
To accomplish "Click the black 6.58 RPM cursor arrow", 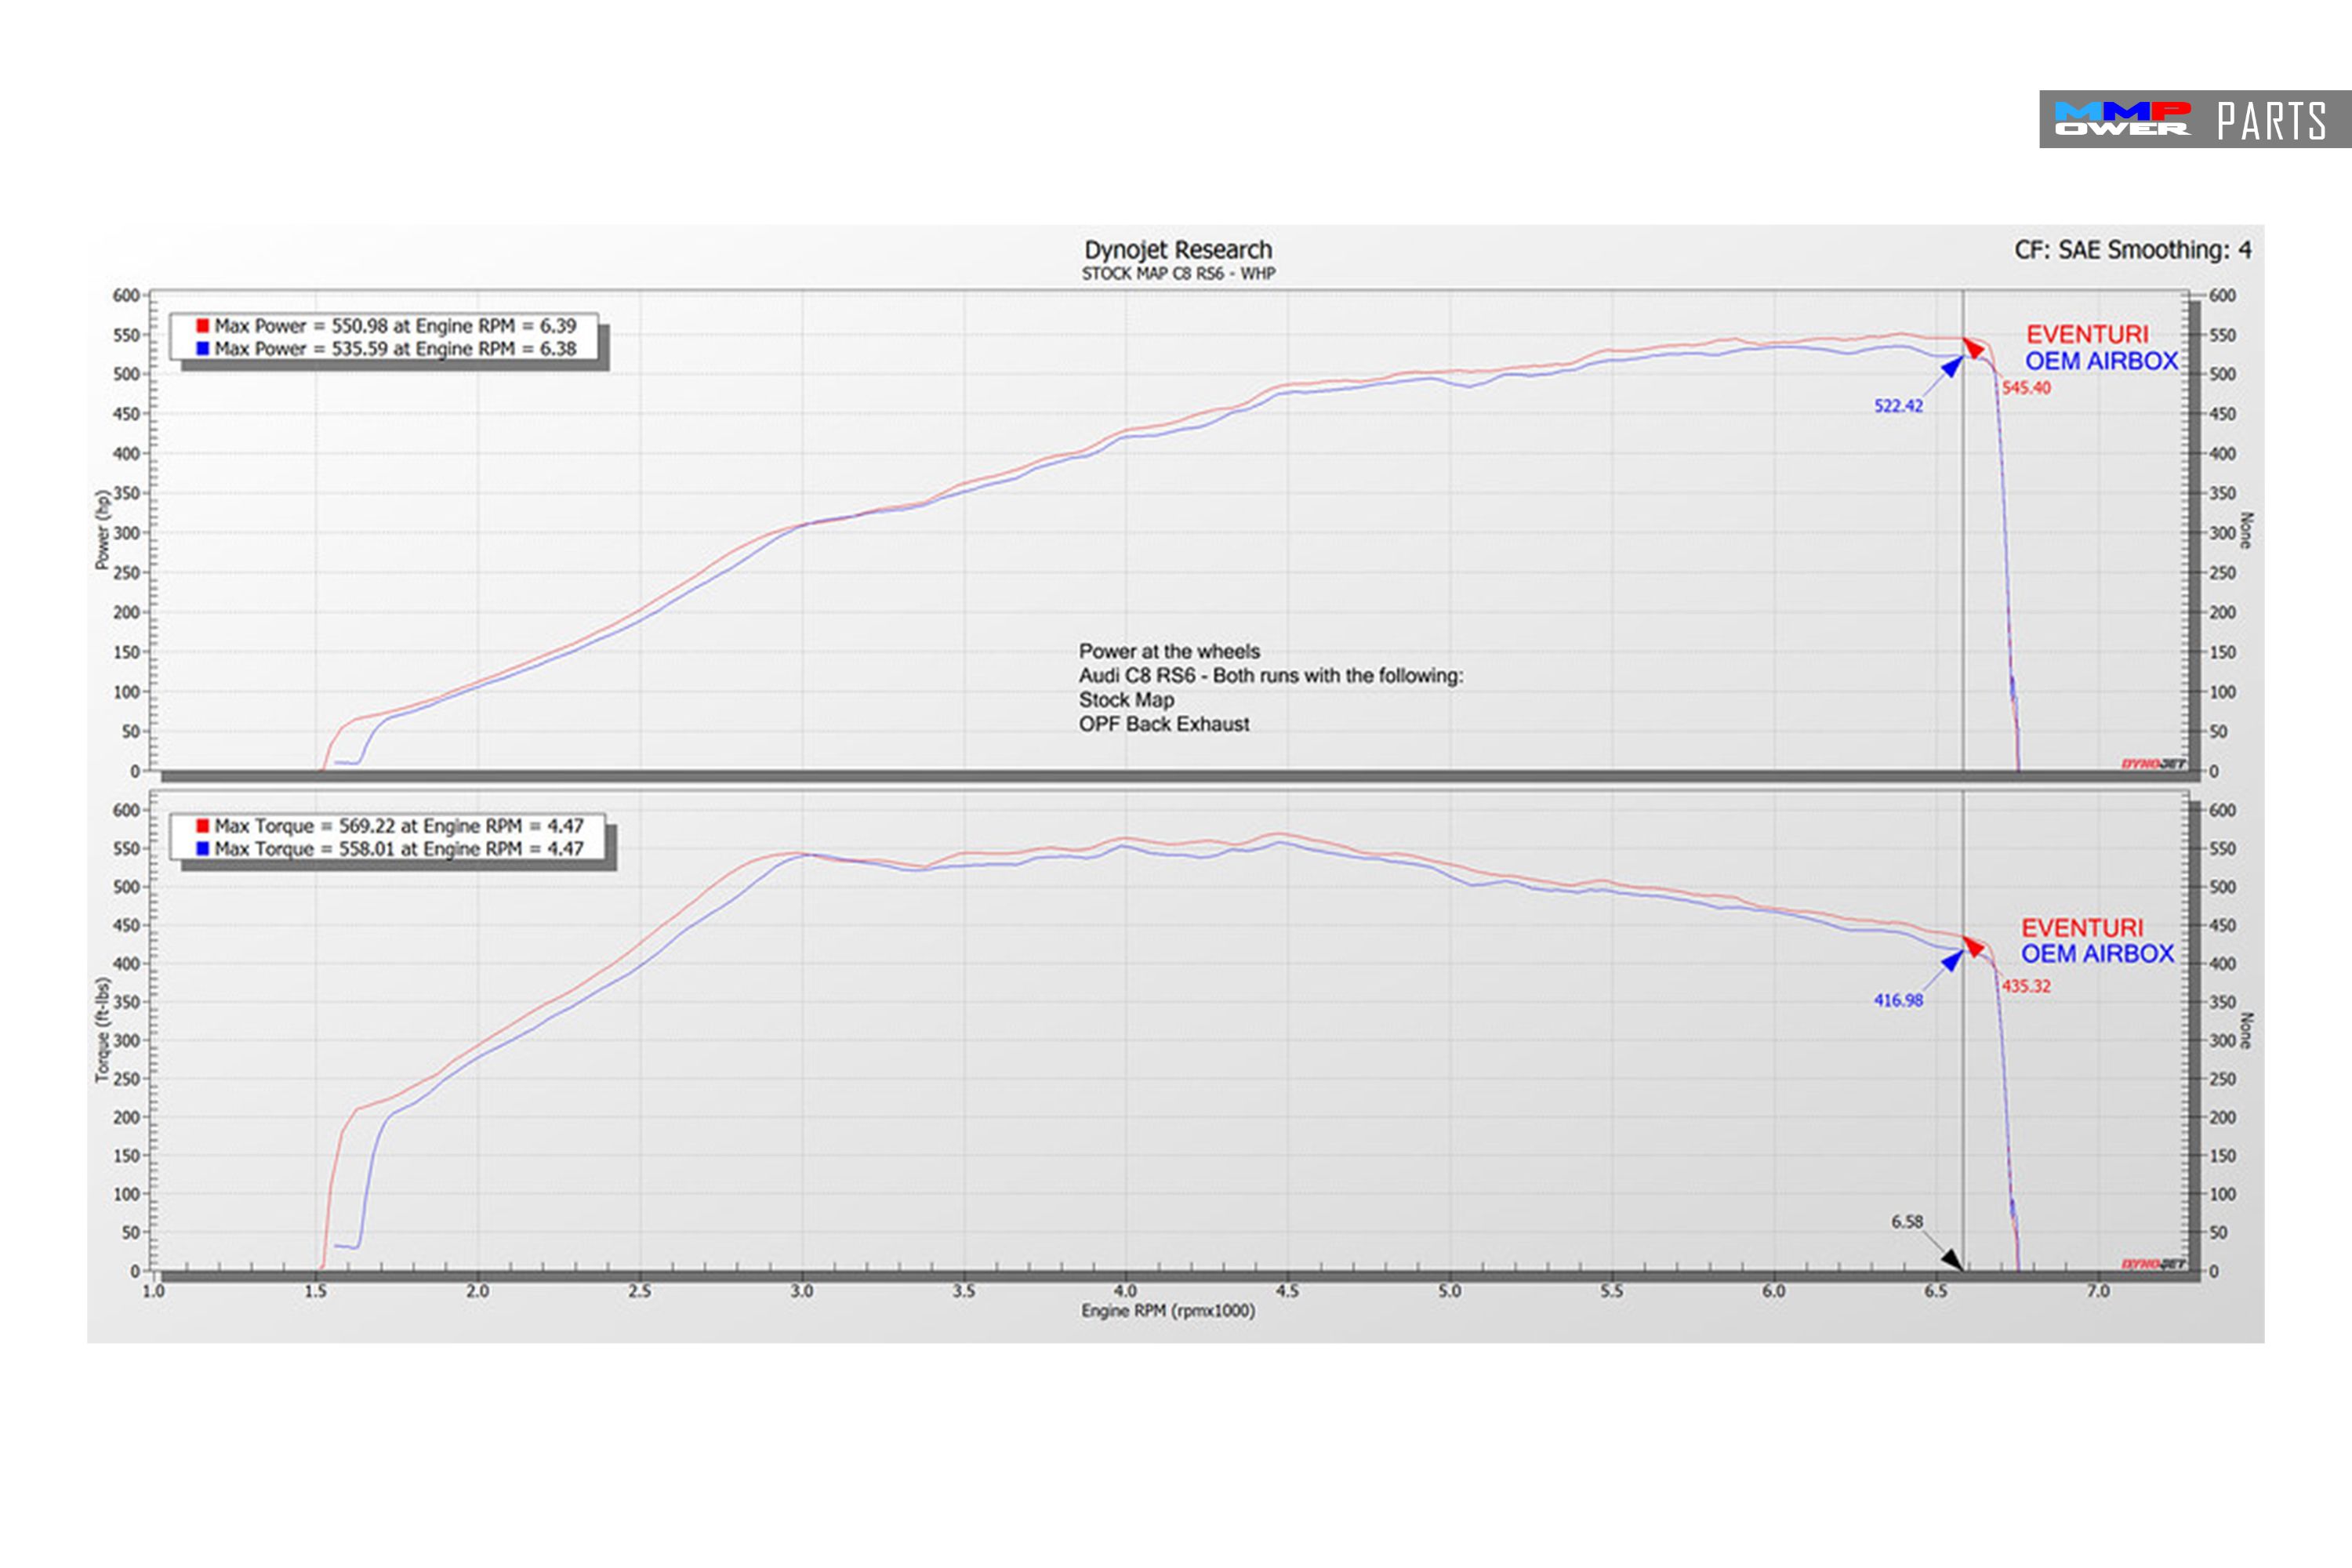I will pyautogui.click(x=1951, y=1259).
